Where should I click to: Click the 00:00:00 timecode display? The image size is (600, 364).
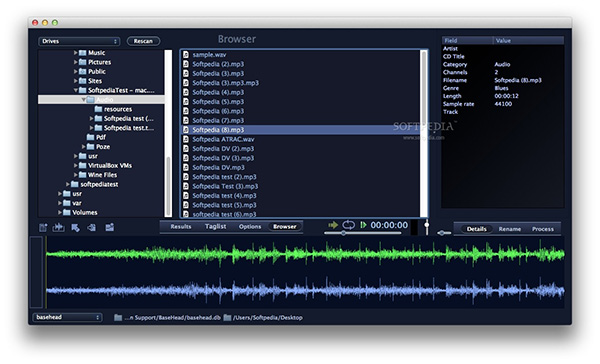(x=389, y=225)
